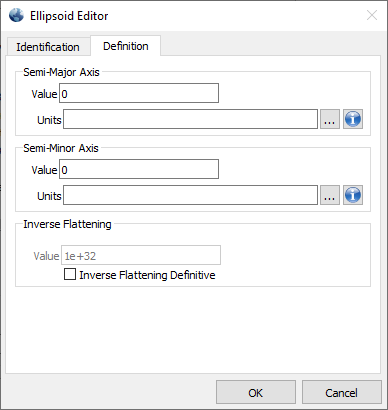
Task: Close the Ellipsoid Editor window
Action: (x=372, y=15)
